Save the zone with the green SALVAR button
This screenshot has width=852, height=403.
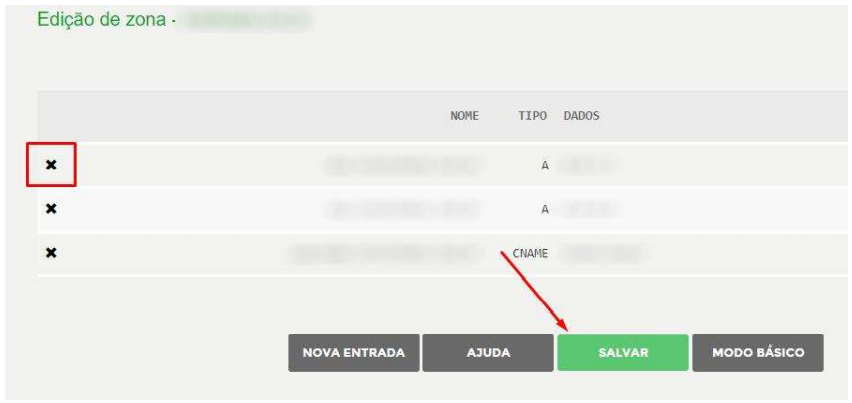click(623, 352)
